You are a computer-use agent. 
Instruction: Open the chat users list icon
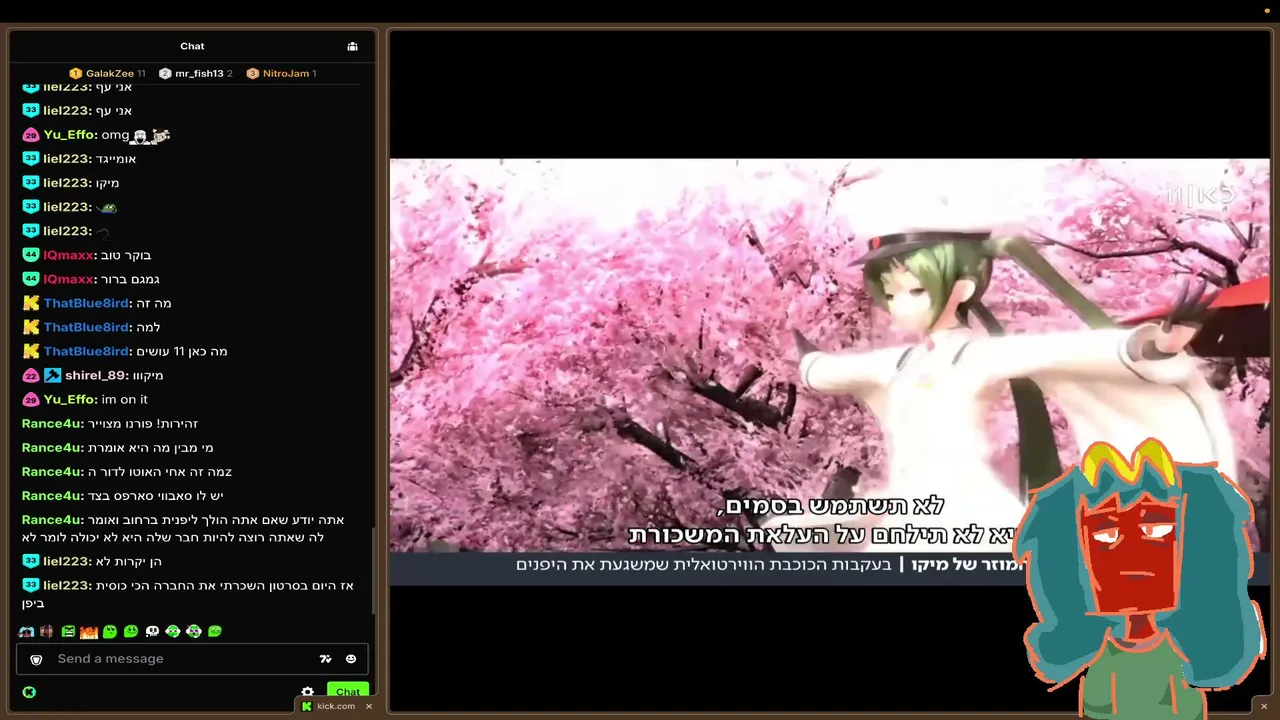[352, 46]
